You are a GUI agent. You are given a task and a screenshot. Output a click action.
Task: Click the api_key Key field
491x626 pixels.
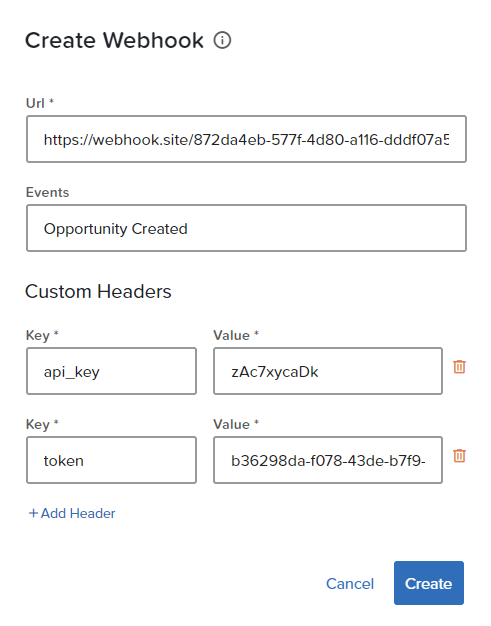tap(111, 371)
